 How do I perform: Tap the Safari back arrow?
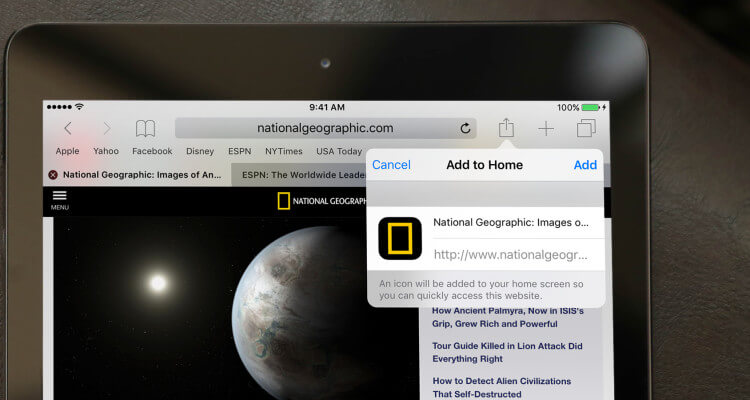pos(68,128)
